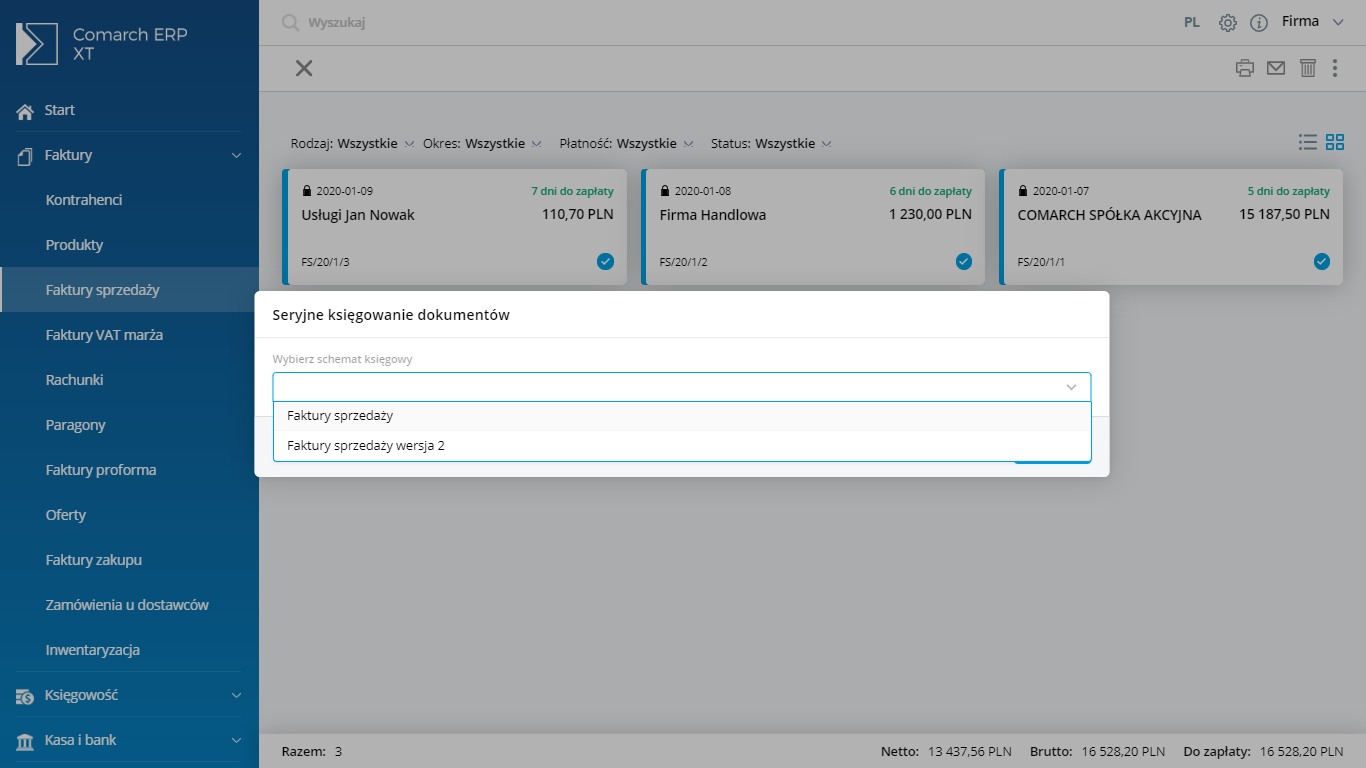Open Oferty in the sidebar
Screen dimensions: 1366x768
click(x=66, y=515)
